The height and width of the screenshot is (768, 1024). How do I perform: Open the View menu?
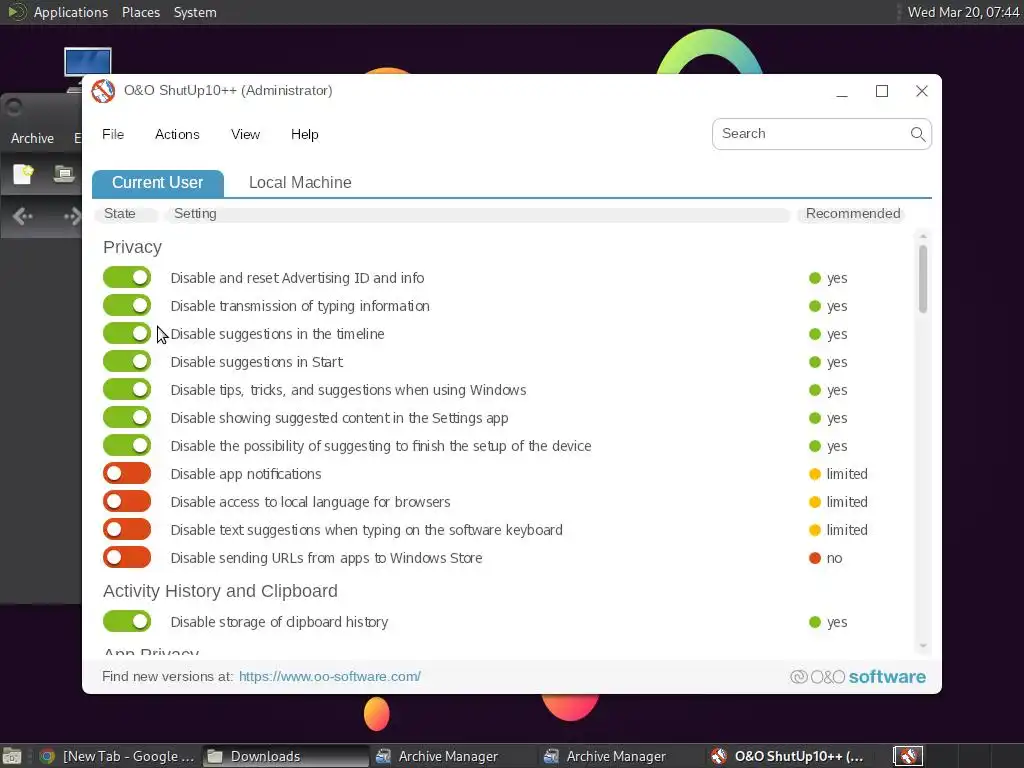point(246,134)
